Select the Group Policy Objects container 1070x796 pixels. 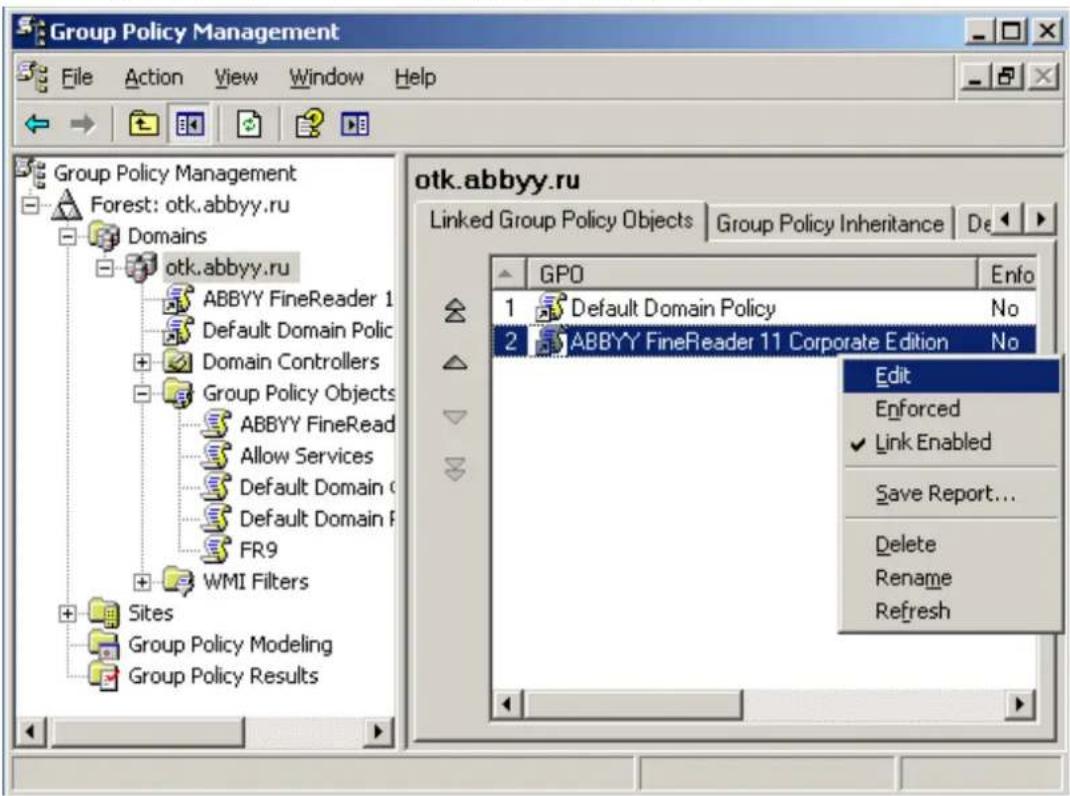tap(298, 393)
